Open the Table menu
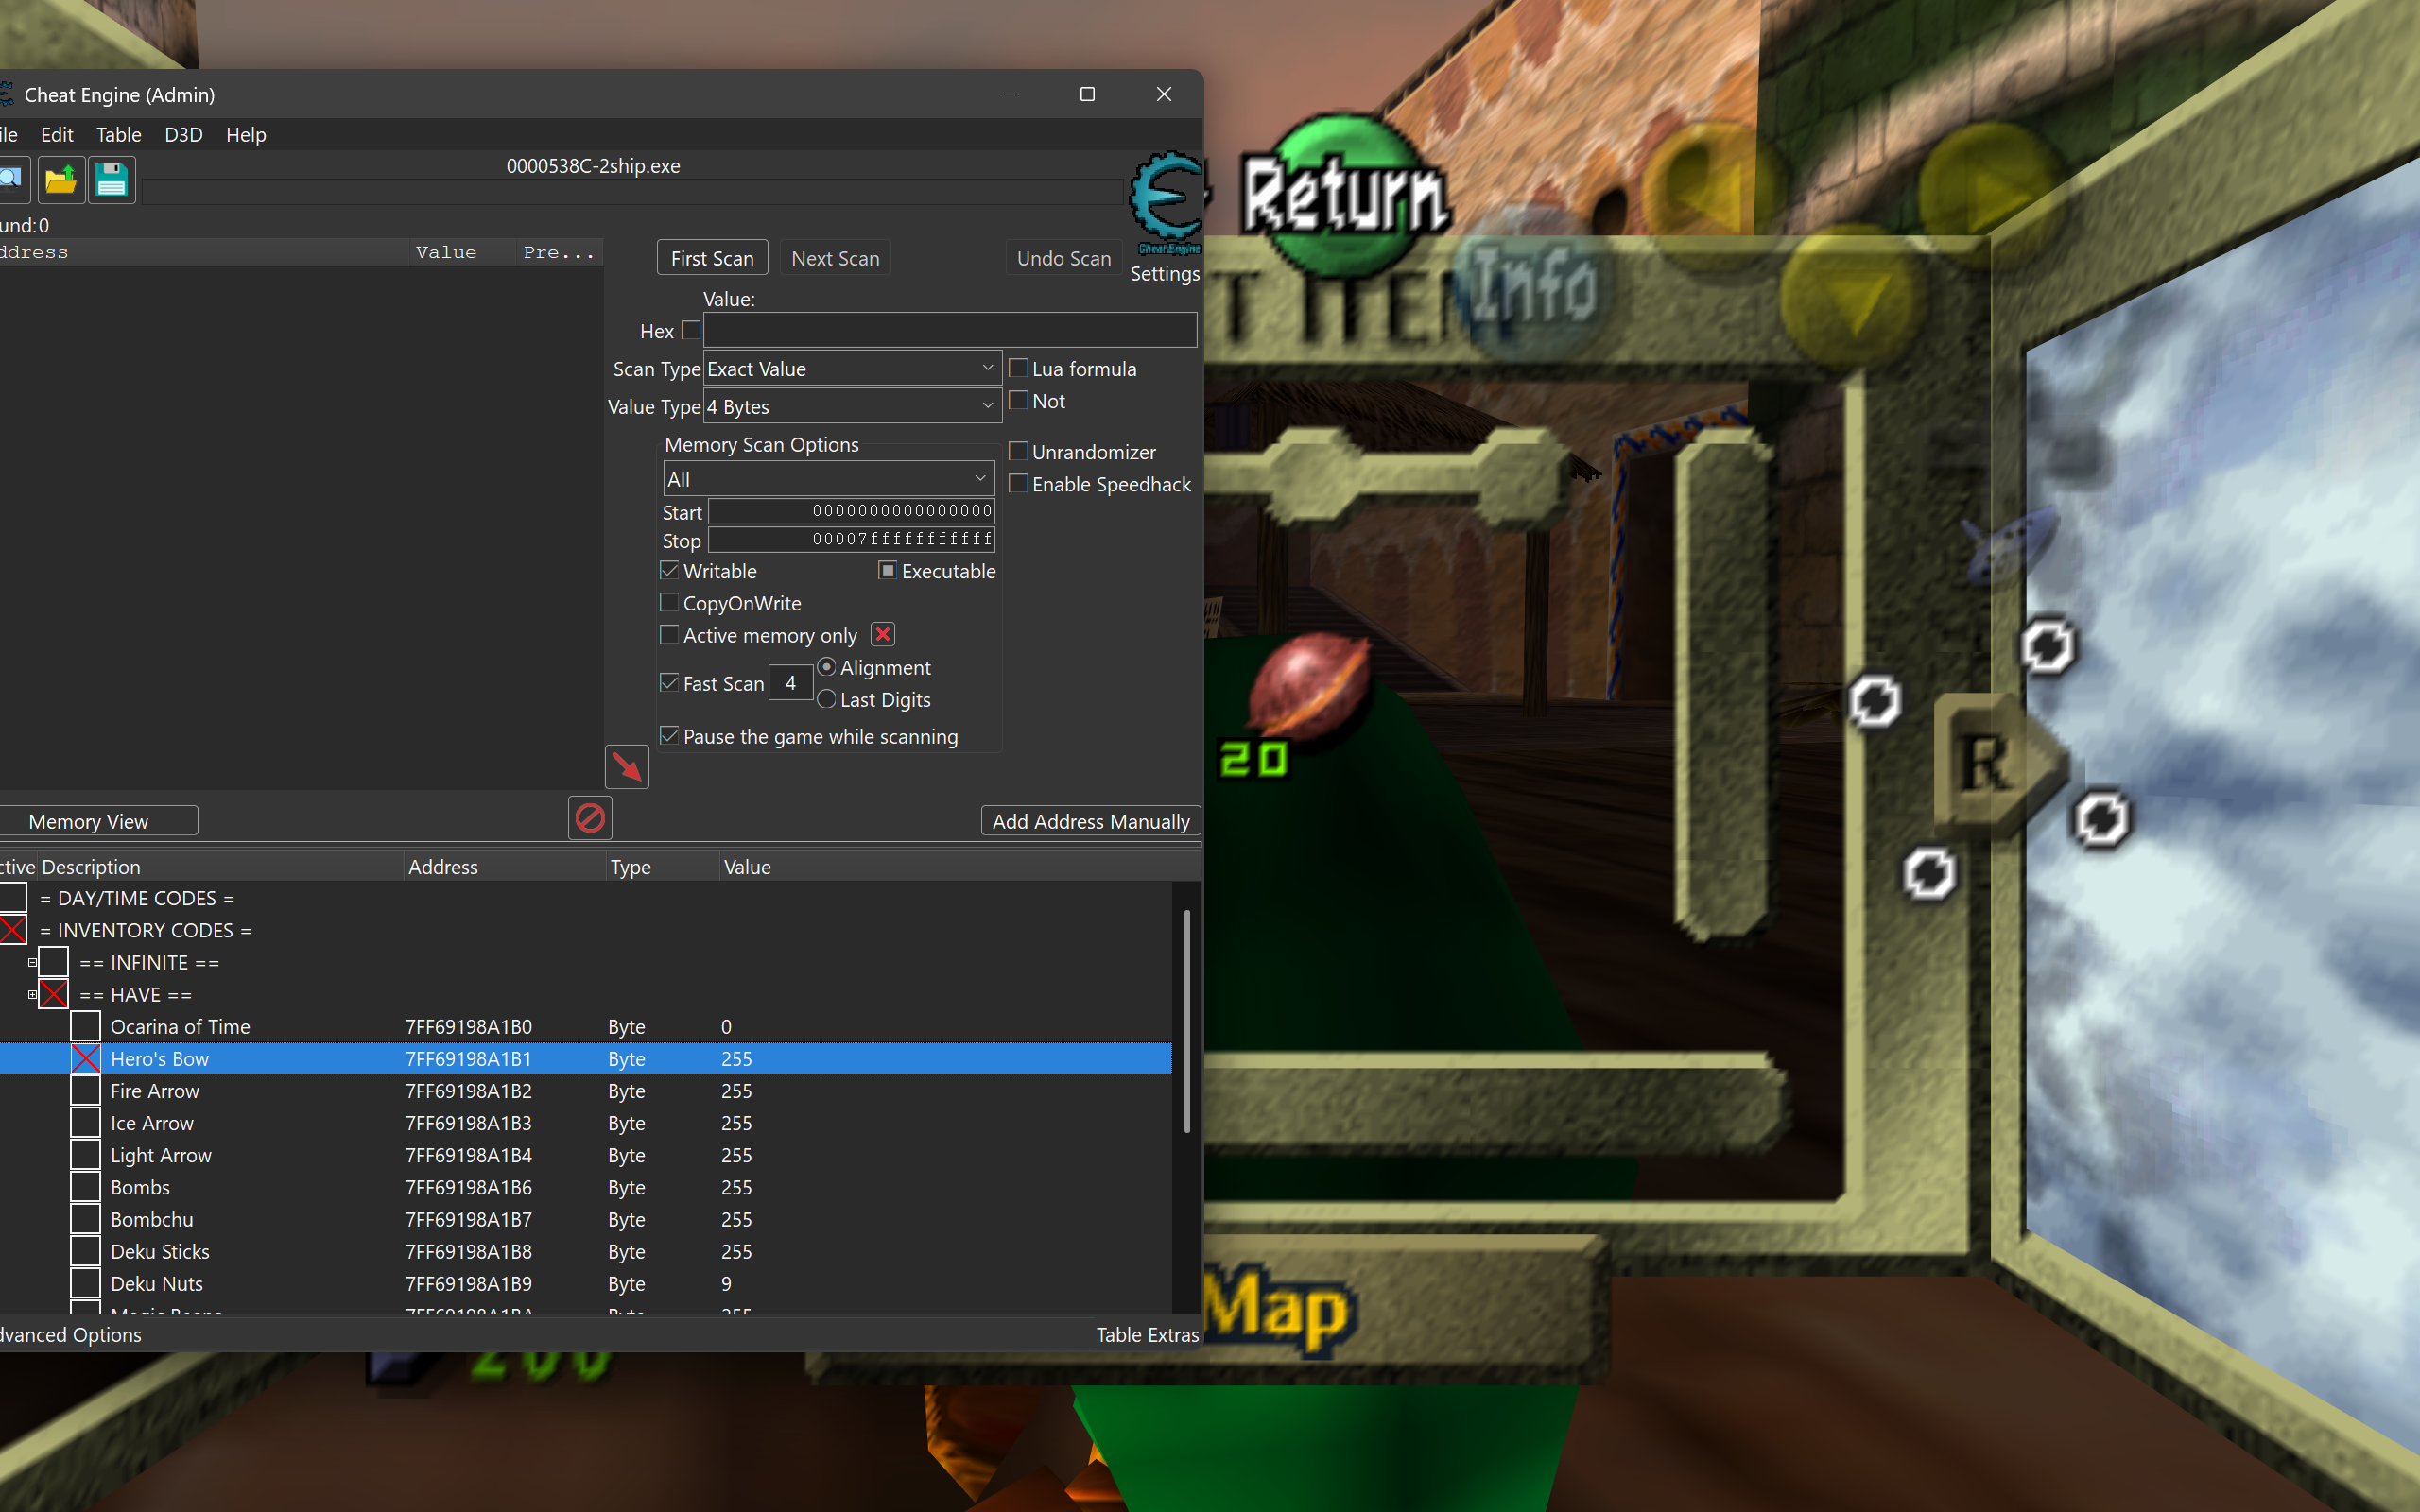This screenshot has height=1512, width=2420. [118, 135]
